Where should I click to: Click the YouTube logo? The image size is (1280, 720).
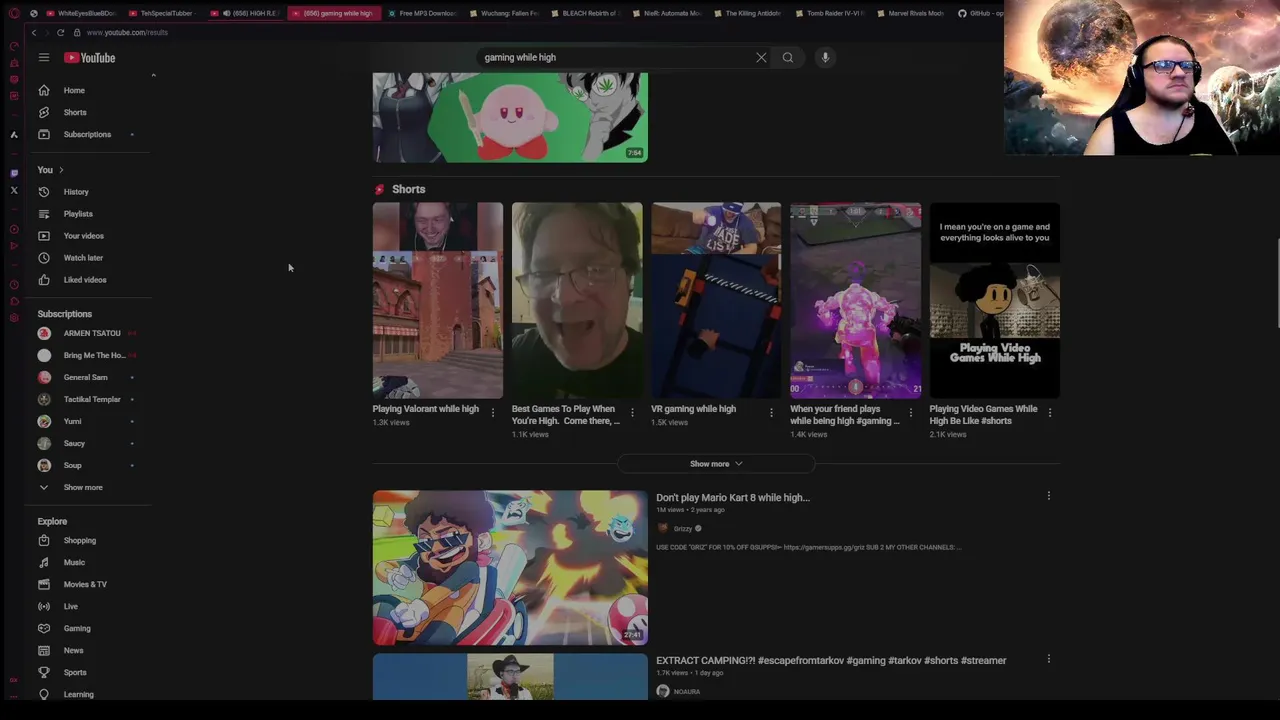[x=90, y=58]
